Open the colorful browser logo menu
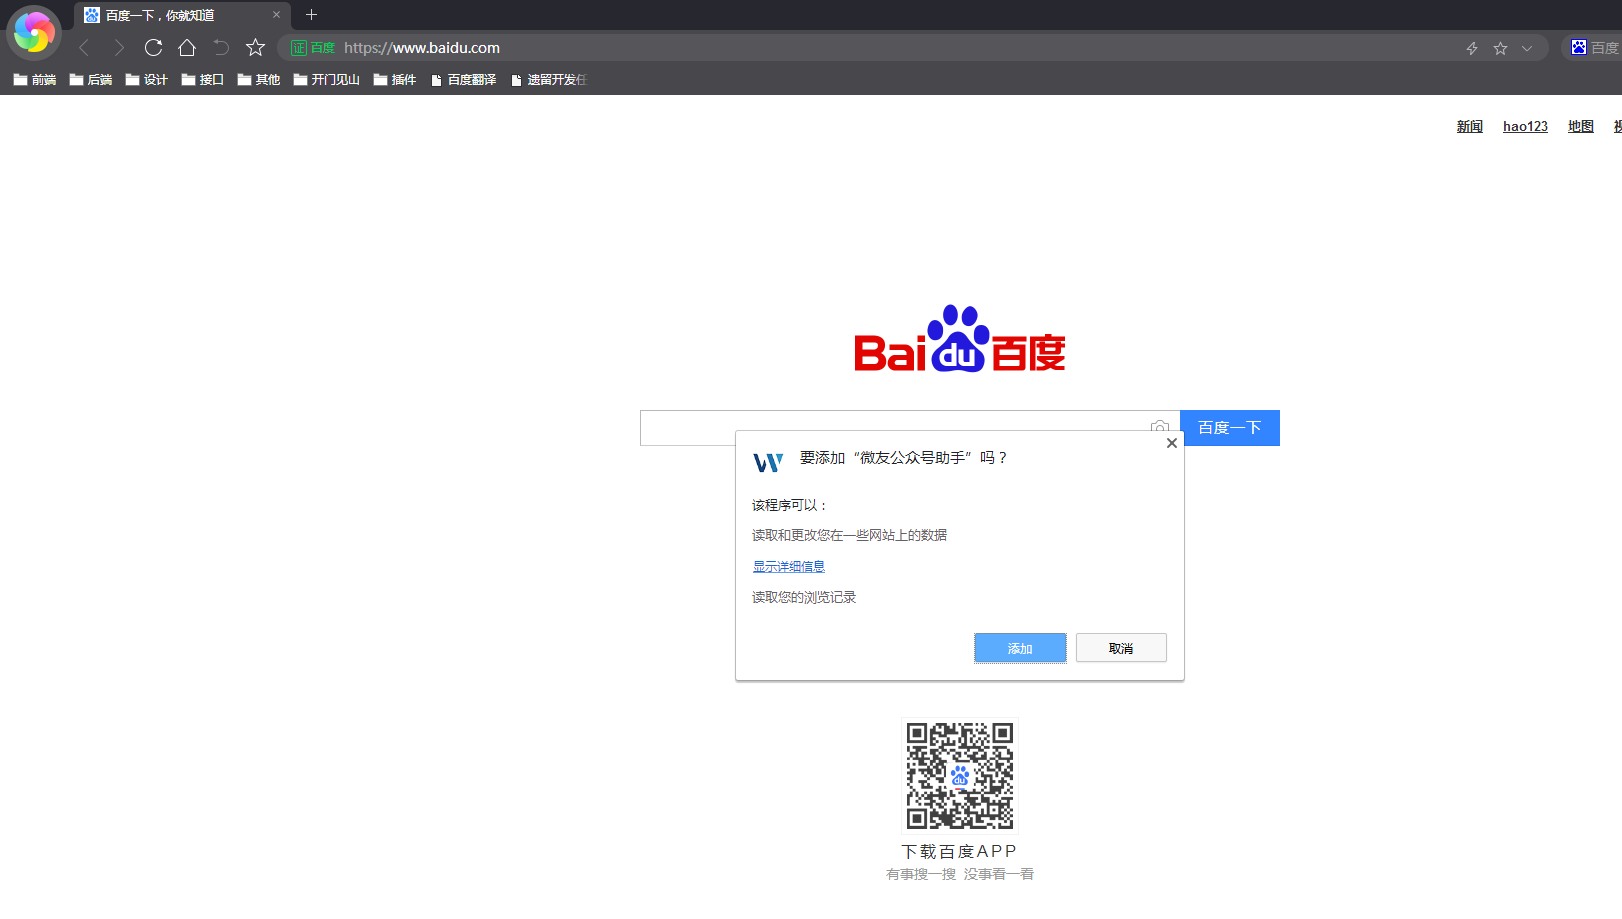Viewport: 1622px width, 919px height. pos(34,32)
